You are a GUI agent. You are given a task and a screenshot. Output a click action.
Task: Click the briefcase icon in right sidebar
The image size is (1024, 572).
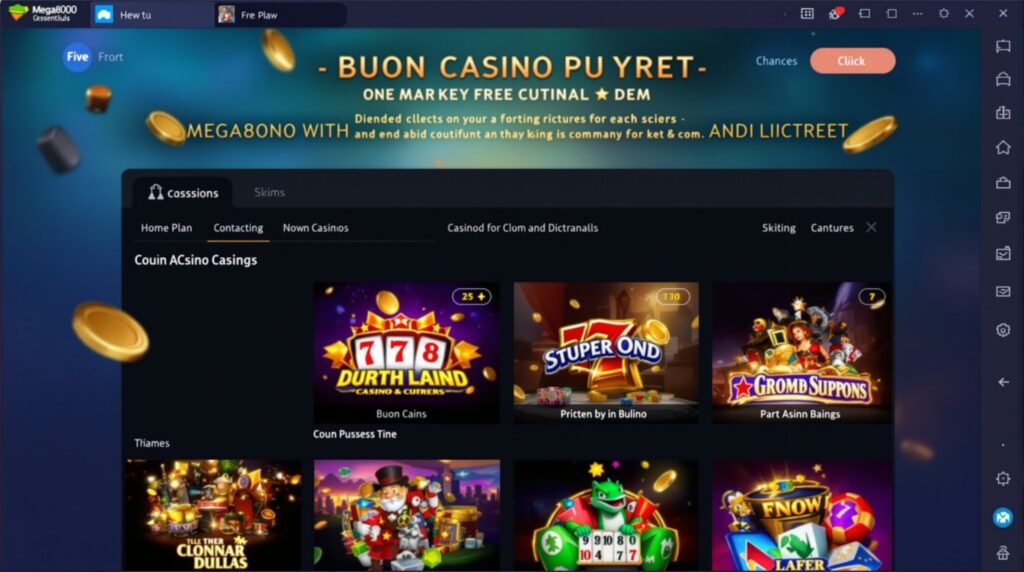tap(1003, 183)
